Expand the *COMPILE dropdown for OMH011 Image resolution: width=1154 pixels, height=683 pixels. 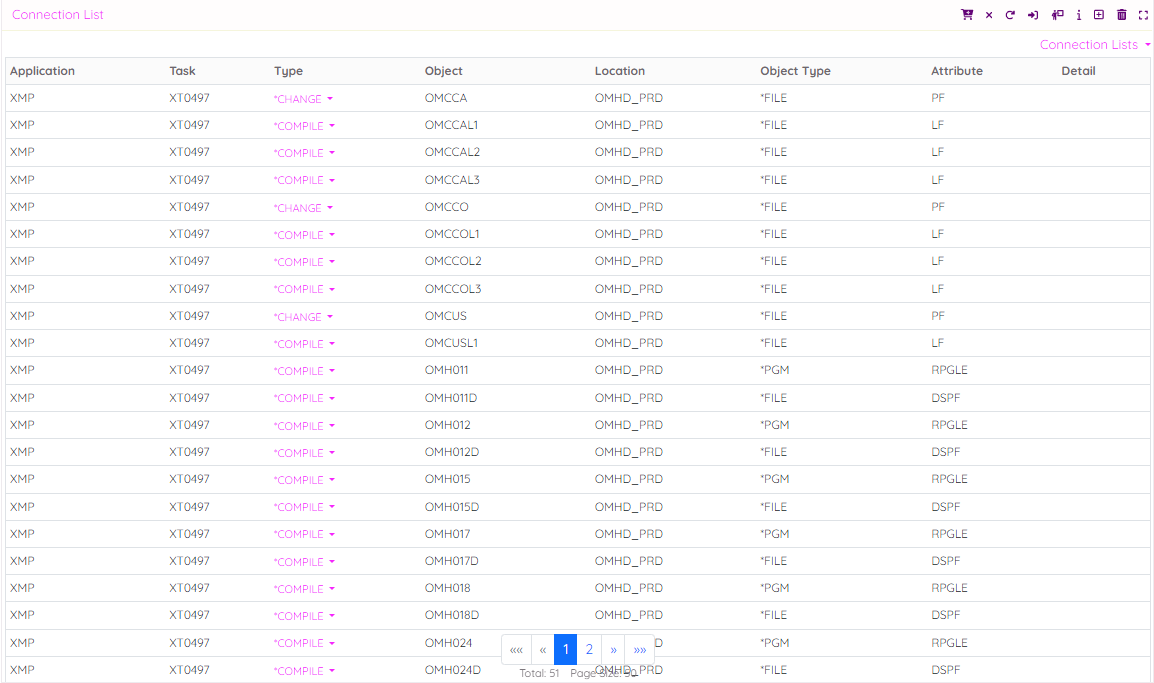[x=304, y=371]
